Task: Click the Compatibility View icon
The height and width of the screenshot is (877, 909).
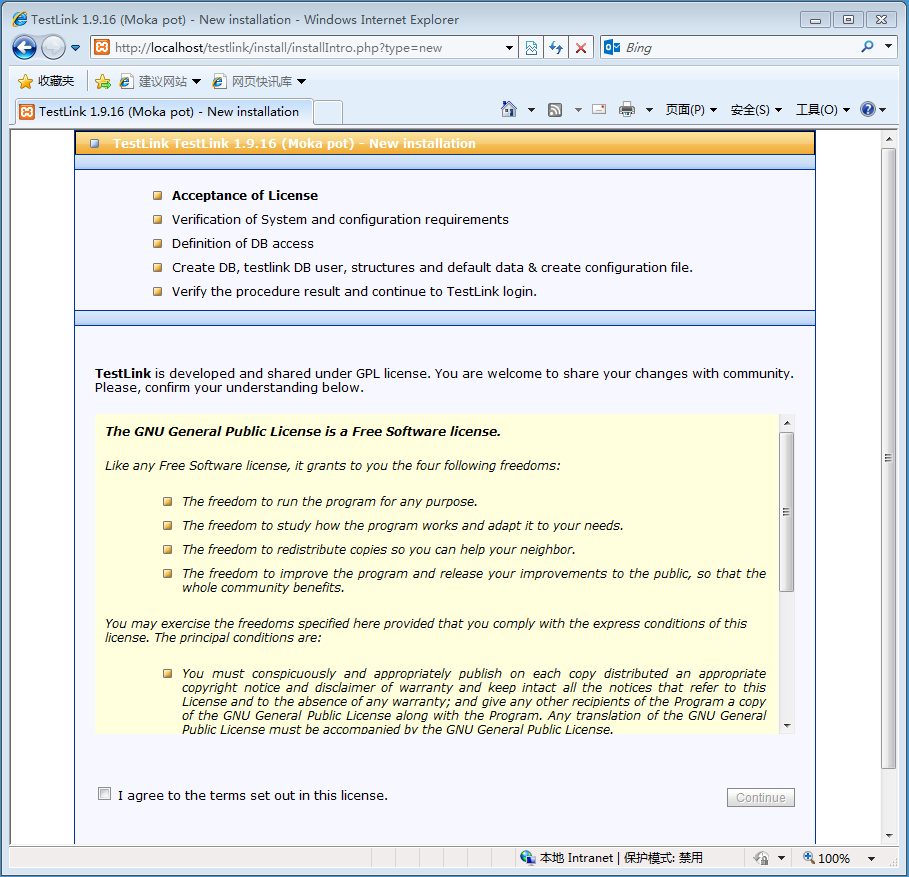Action: tap(531, 48)
